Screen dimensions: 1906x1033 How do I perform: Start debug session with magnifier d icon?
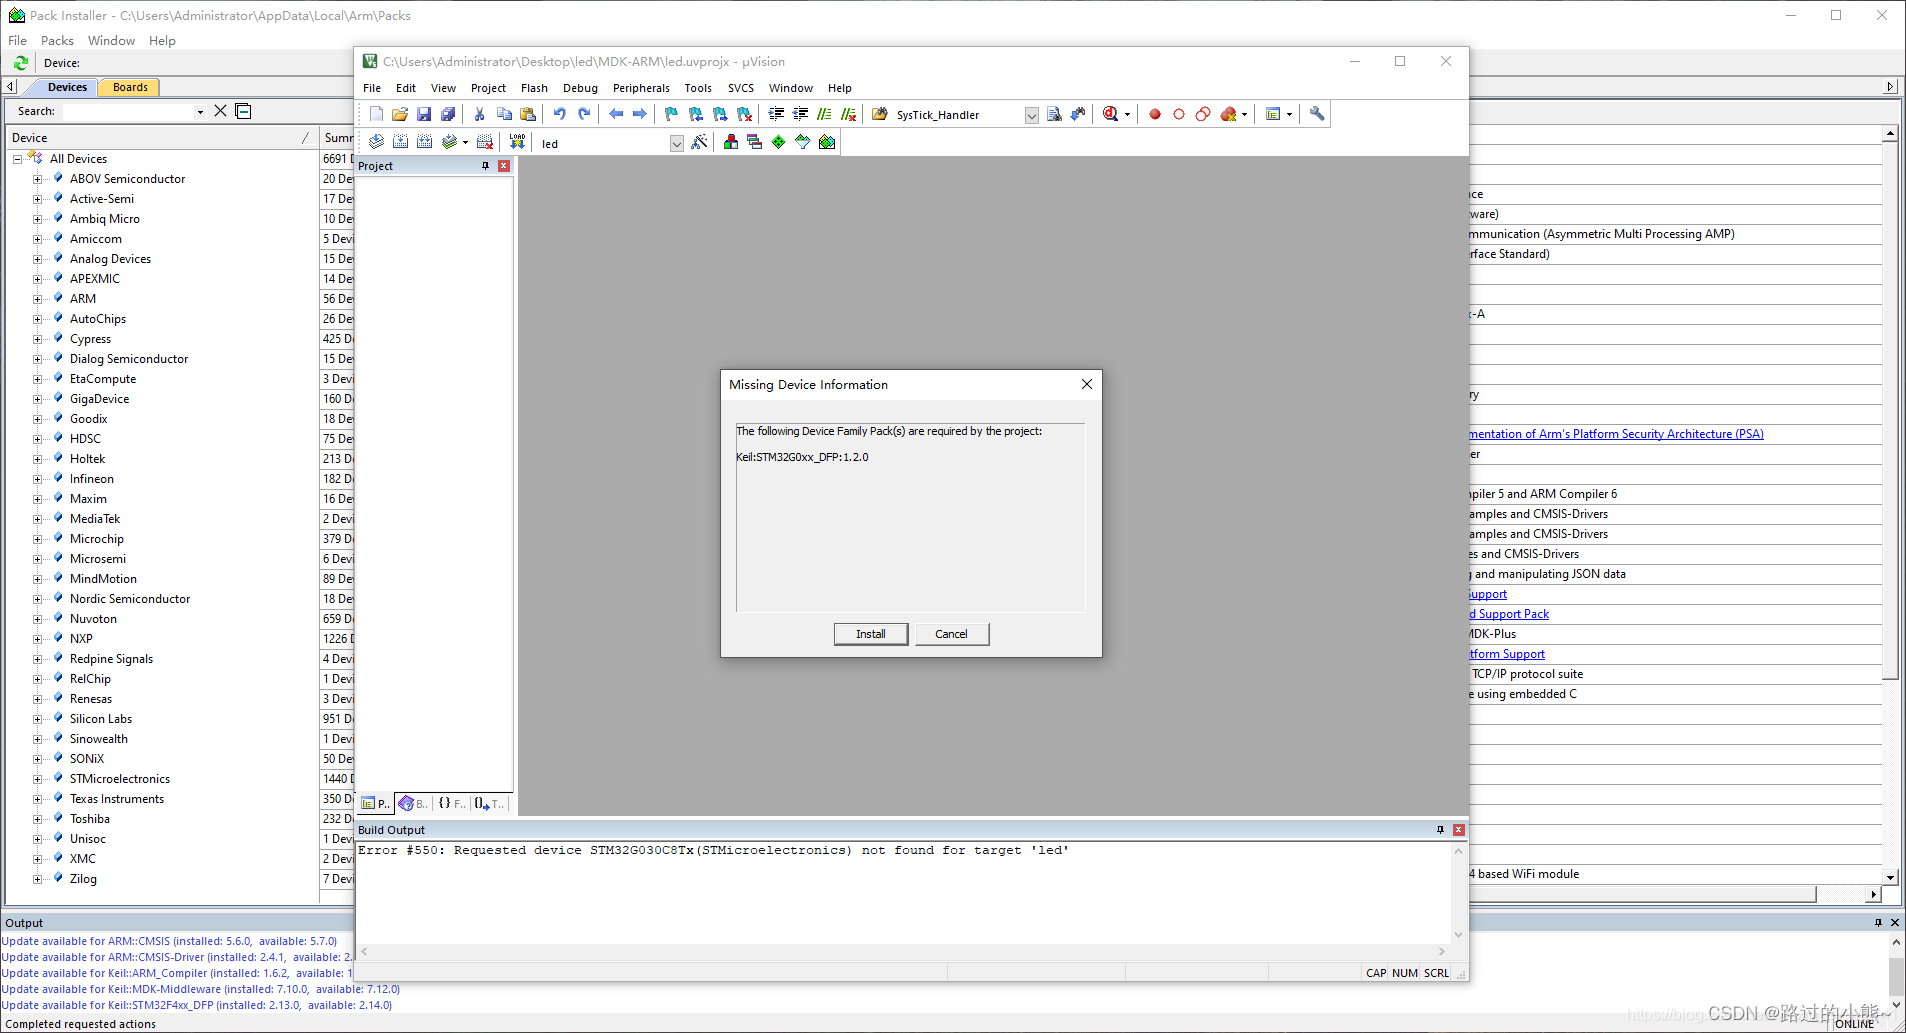tap(1110, 114)
